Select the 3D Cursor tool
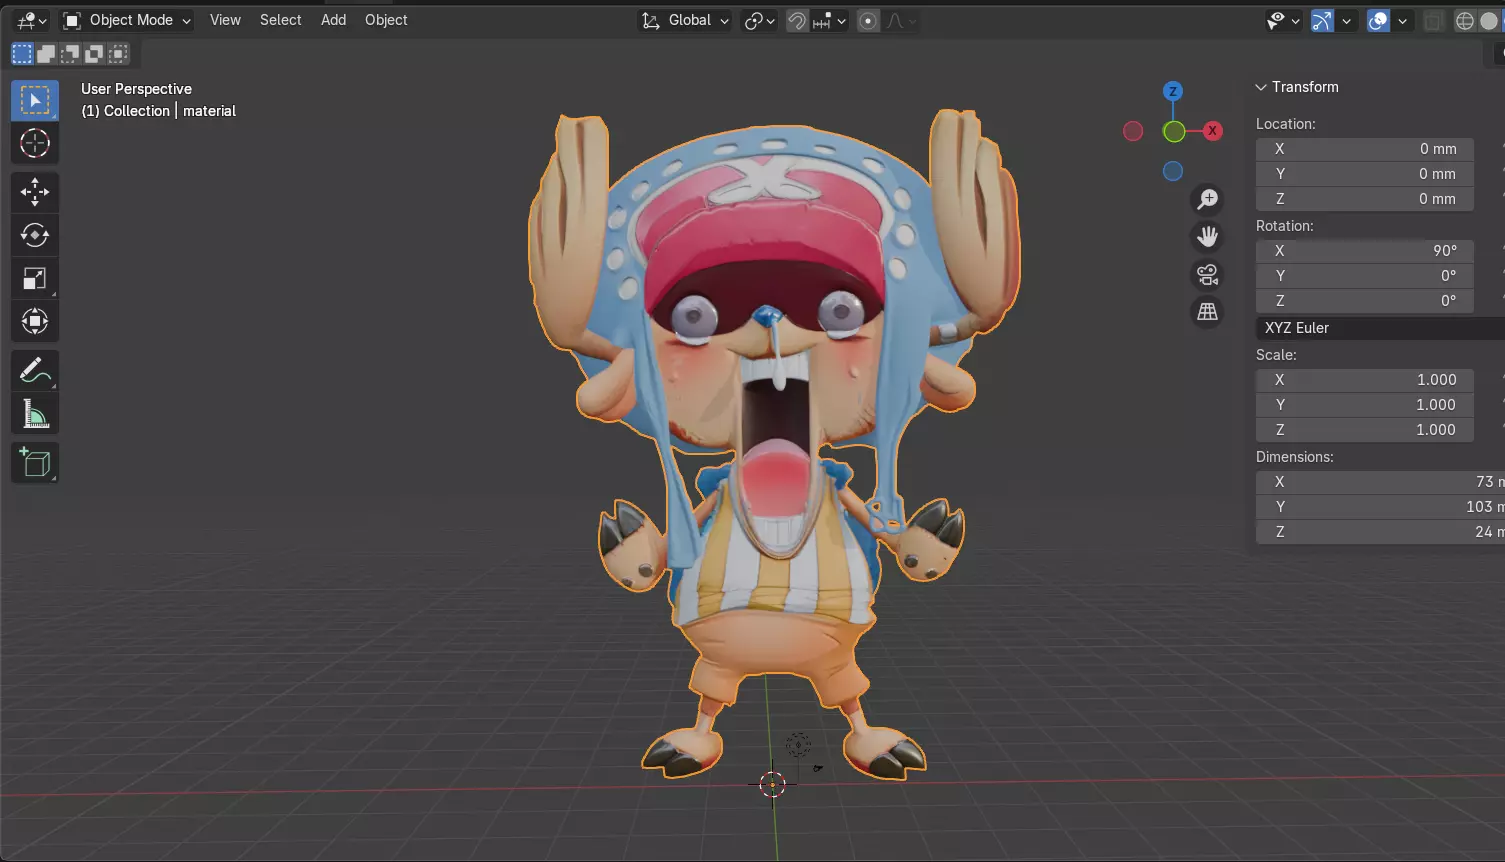Image resolution: width=1505 pixels, height=862 pixels. point(35,144)
